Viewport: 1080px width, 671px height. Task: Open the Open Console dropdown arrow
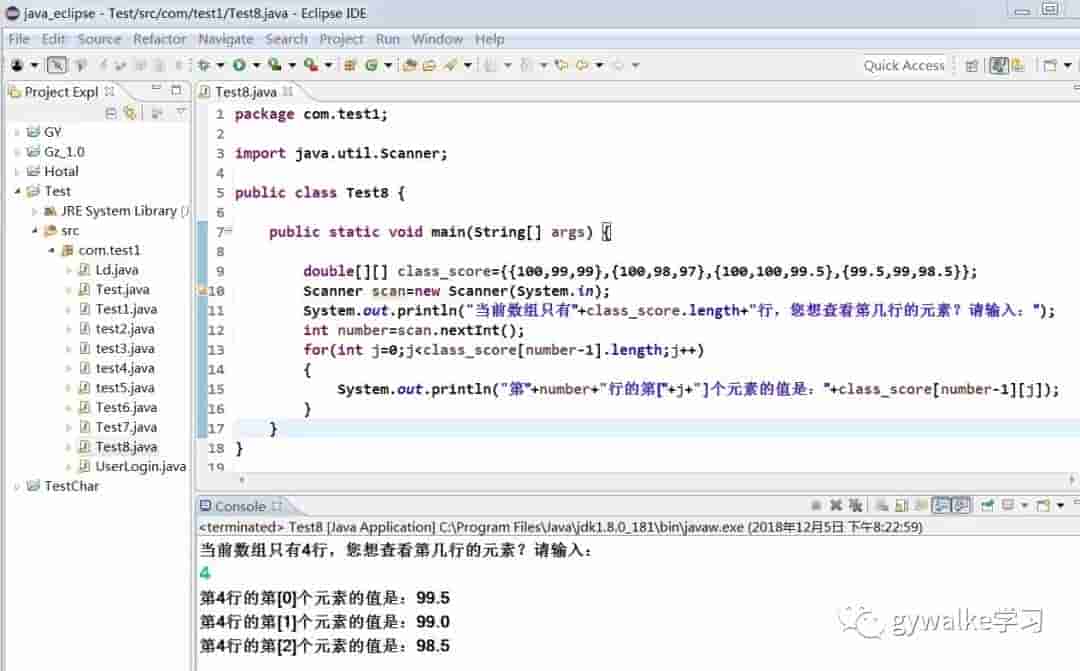(1060, 506)
